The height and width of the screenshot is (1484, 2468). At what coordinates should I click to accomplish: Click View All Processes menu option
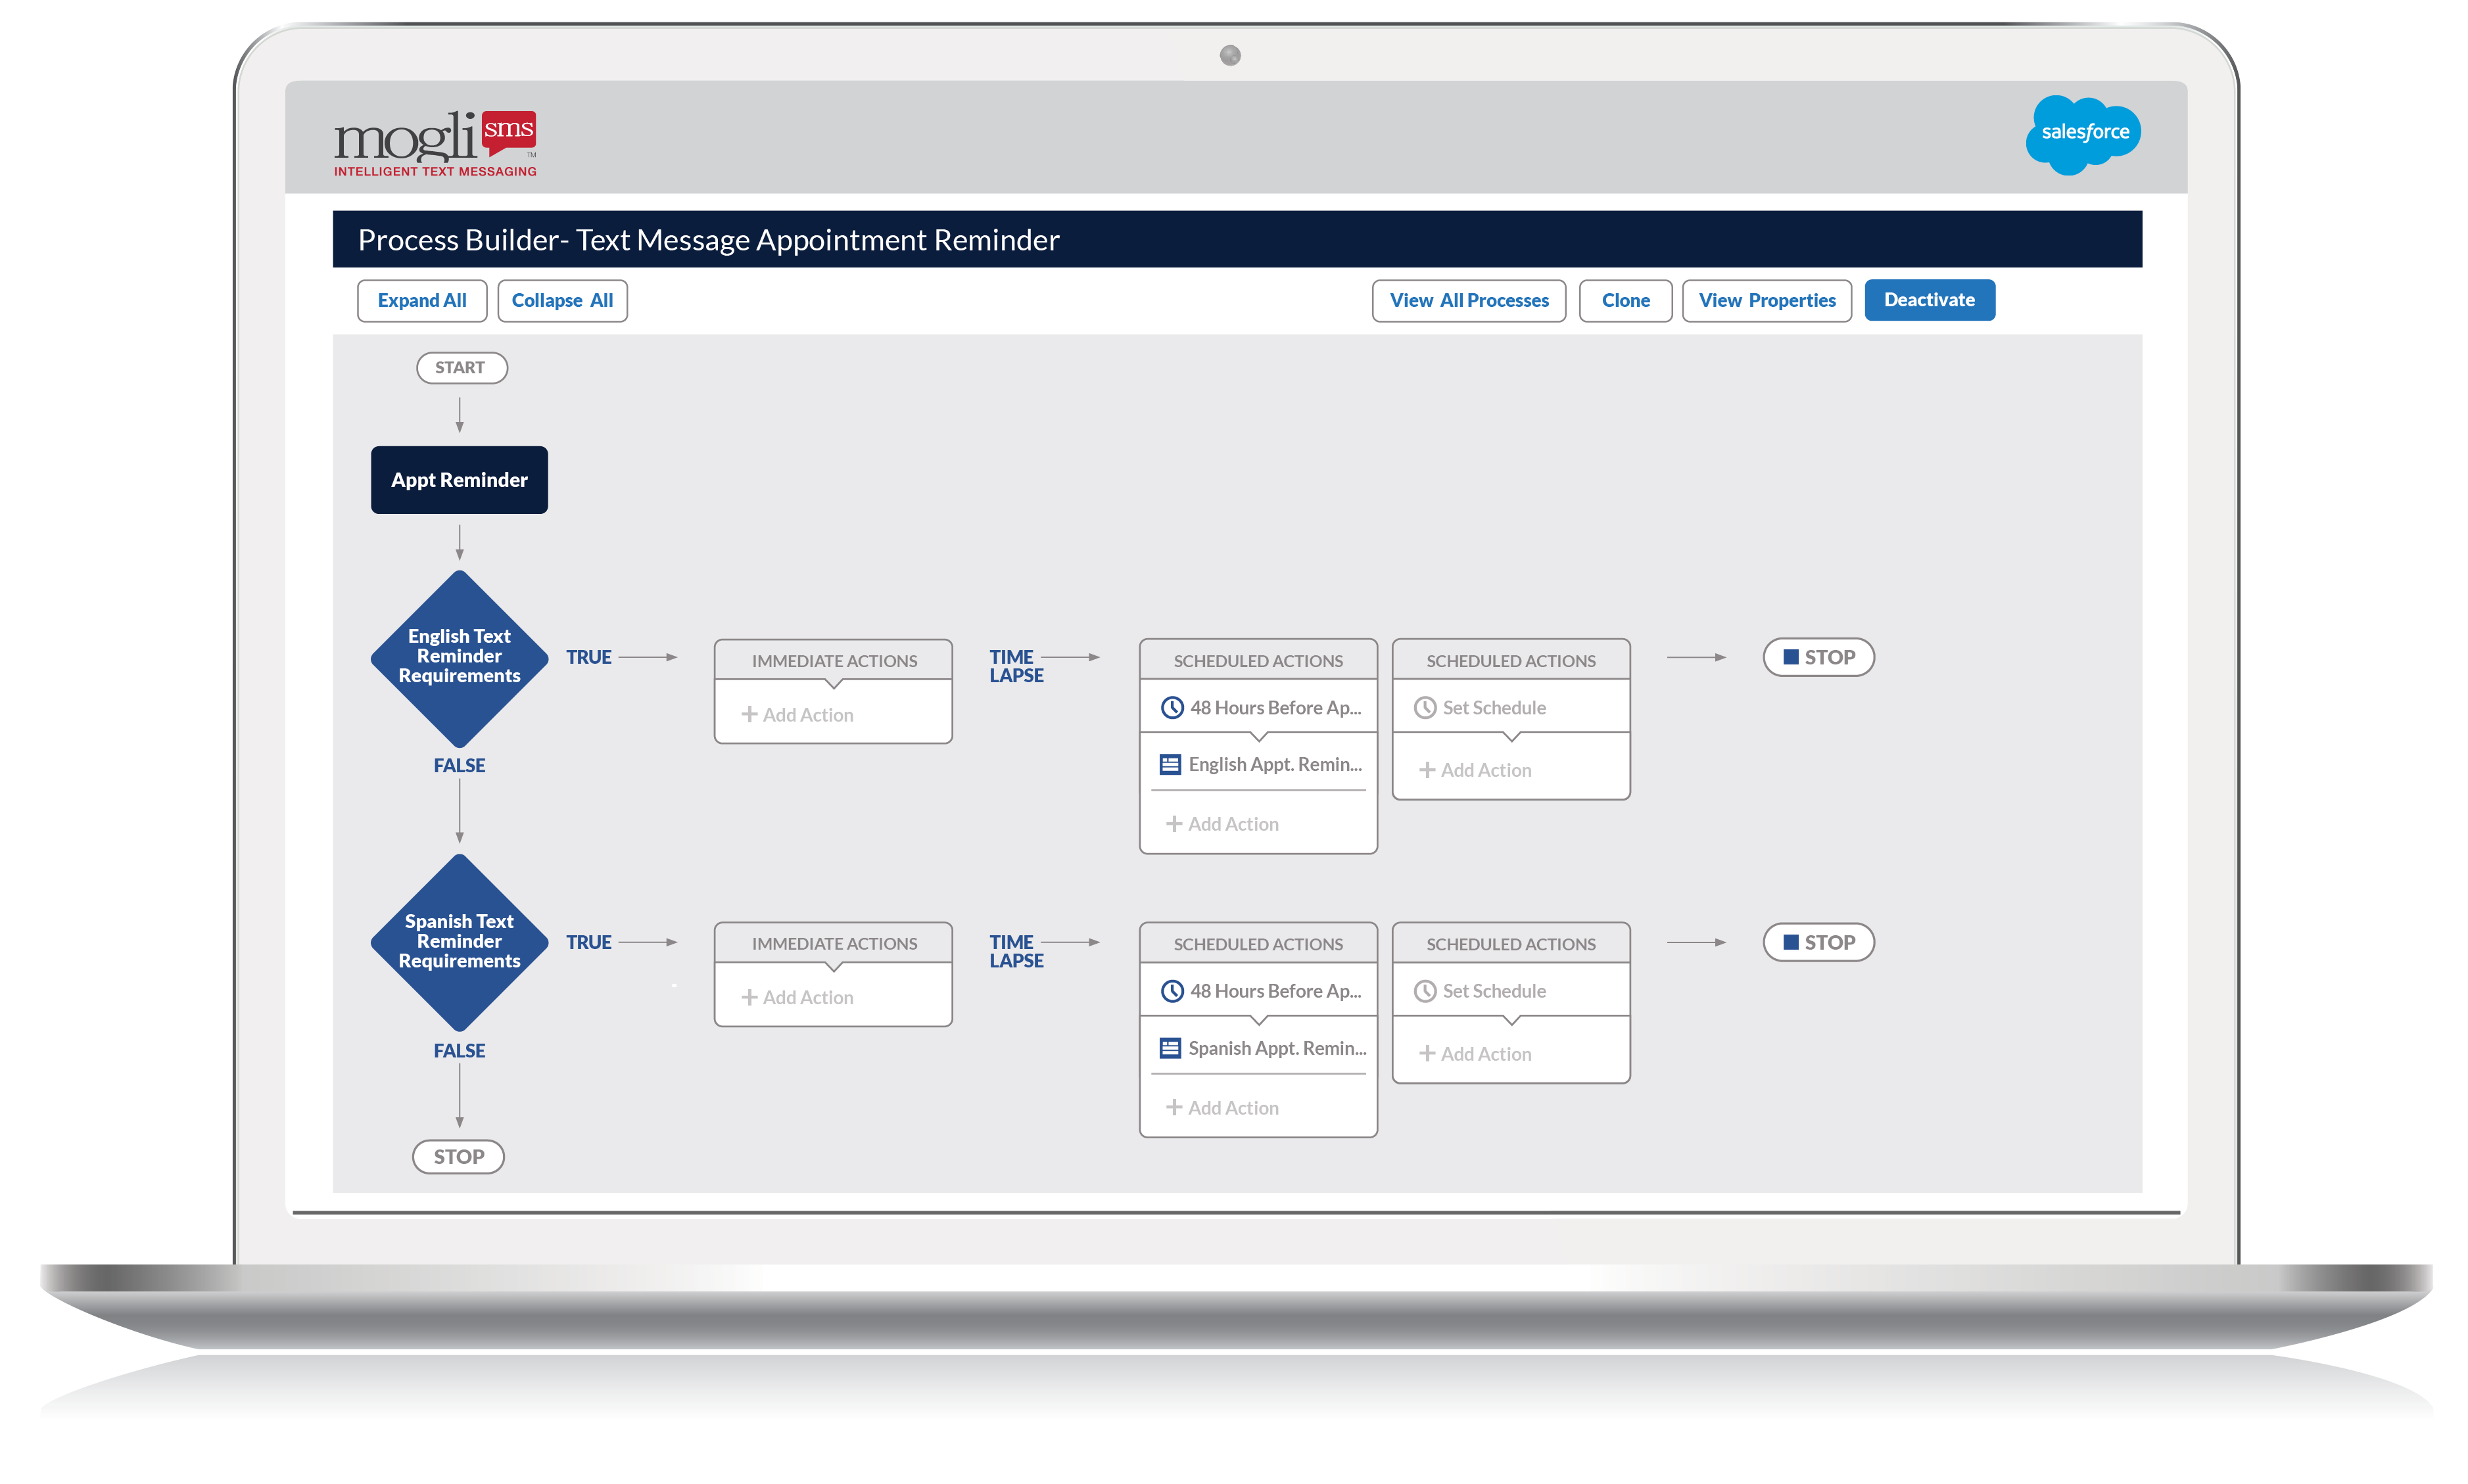point(1469,300)
